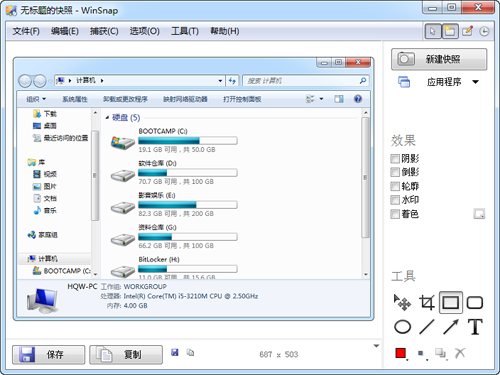Click the small copy pages icon
Image resolution: width=500 pixels, height=375 pixels.
pos(190,352)
